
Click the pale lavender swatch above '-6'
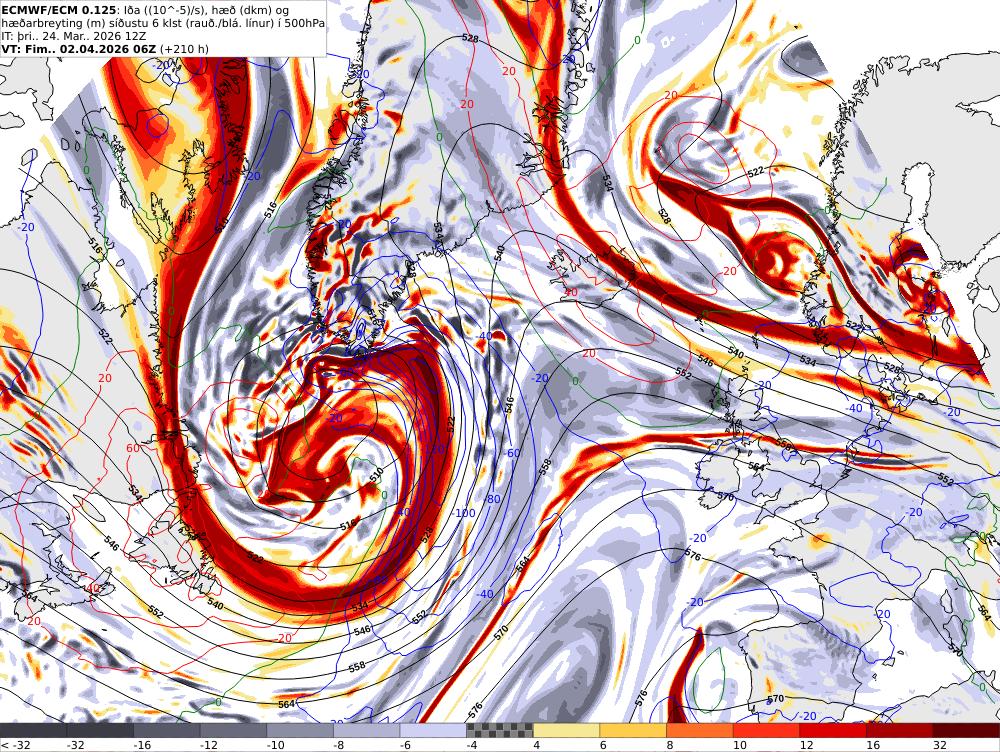point(433,730)
